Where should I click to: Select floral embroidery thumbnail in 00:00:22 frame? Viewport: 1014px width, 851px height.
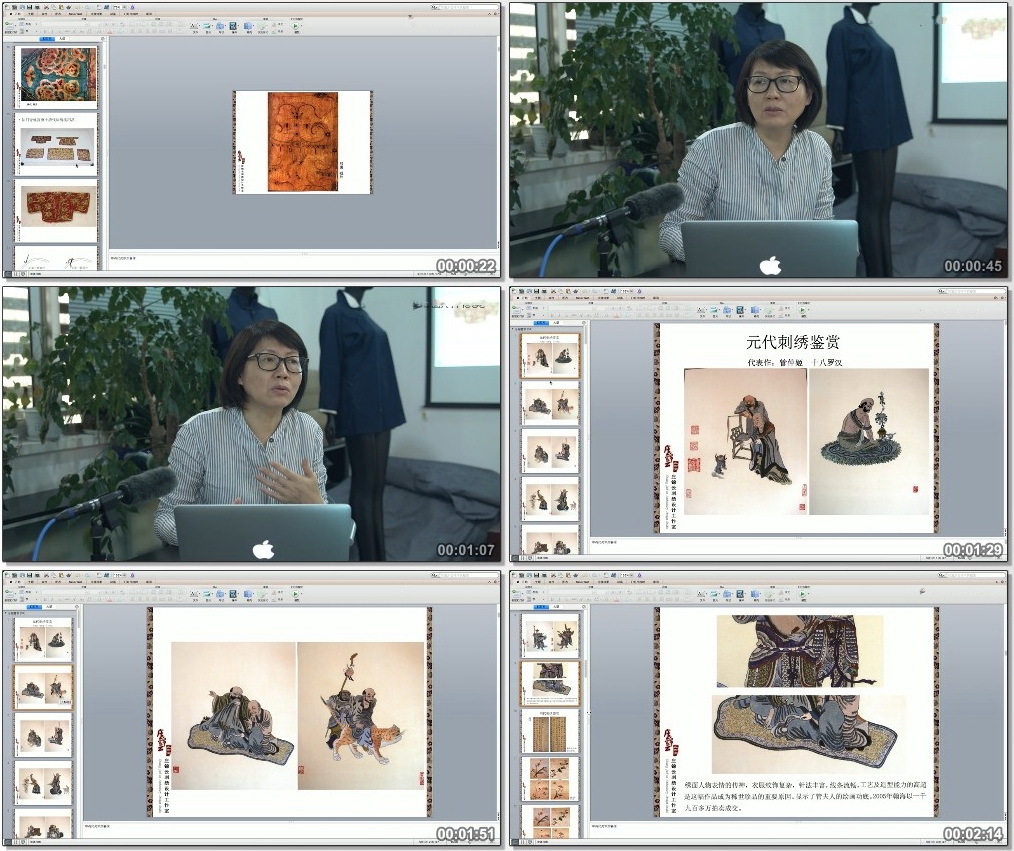click(57, 76)
